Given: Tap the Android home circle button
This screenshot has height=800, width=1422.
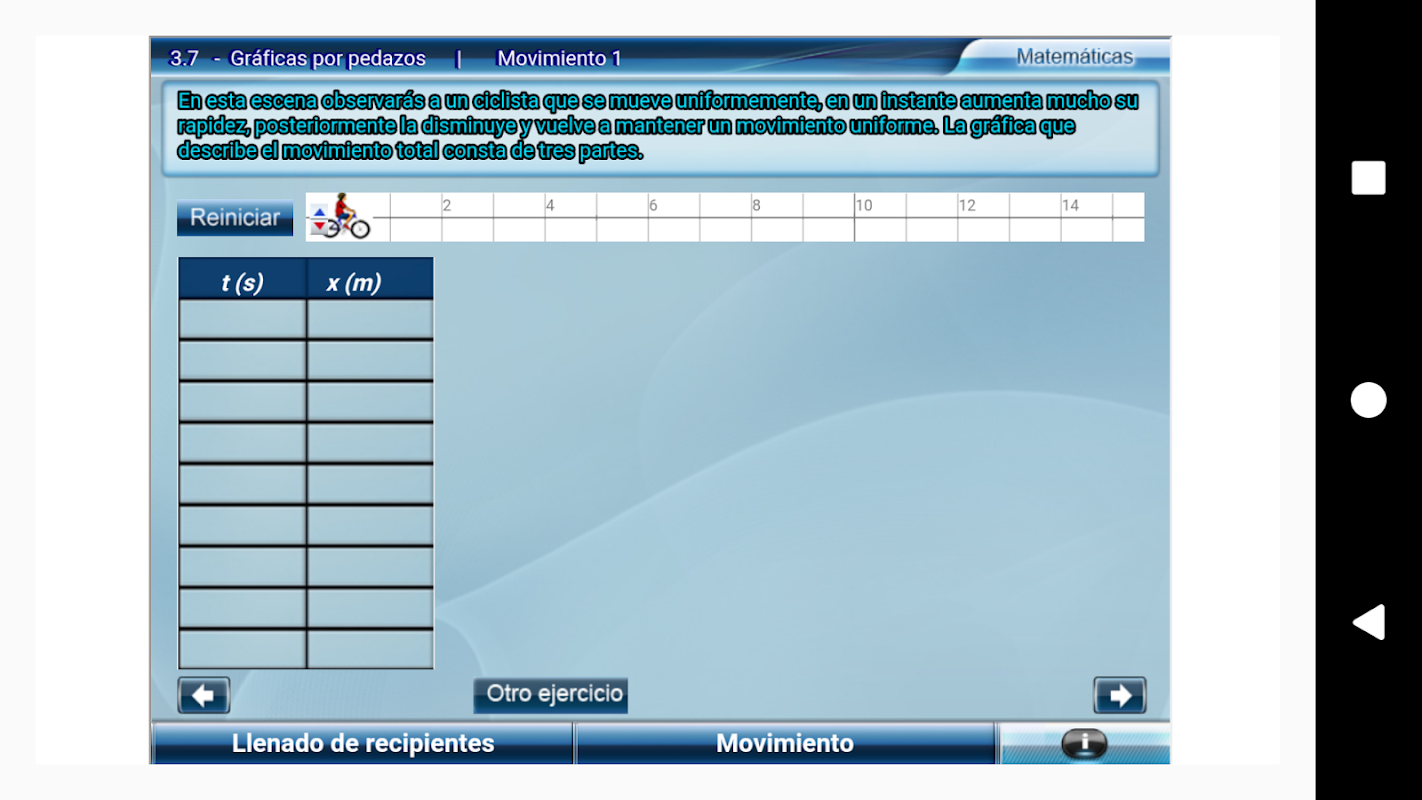Looking at the screenshot, I should [x=1368, y=400].
